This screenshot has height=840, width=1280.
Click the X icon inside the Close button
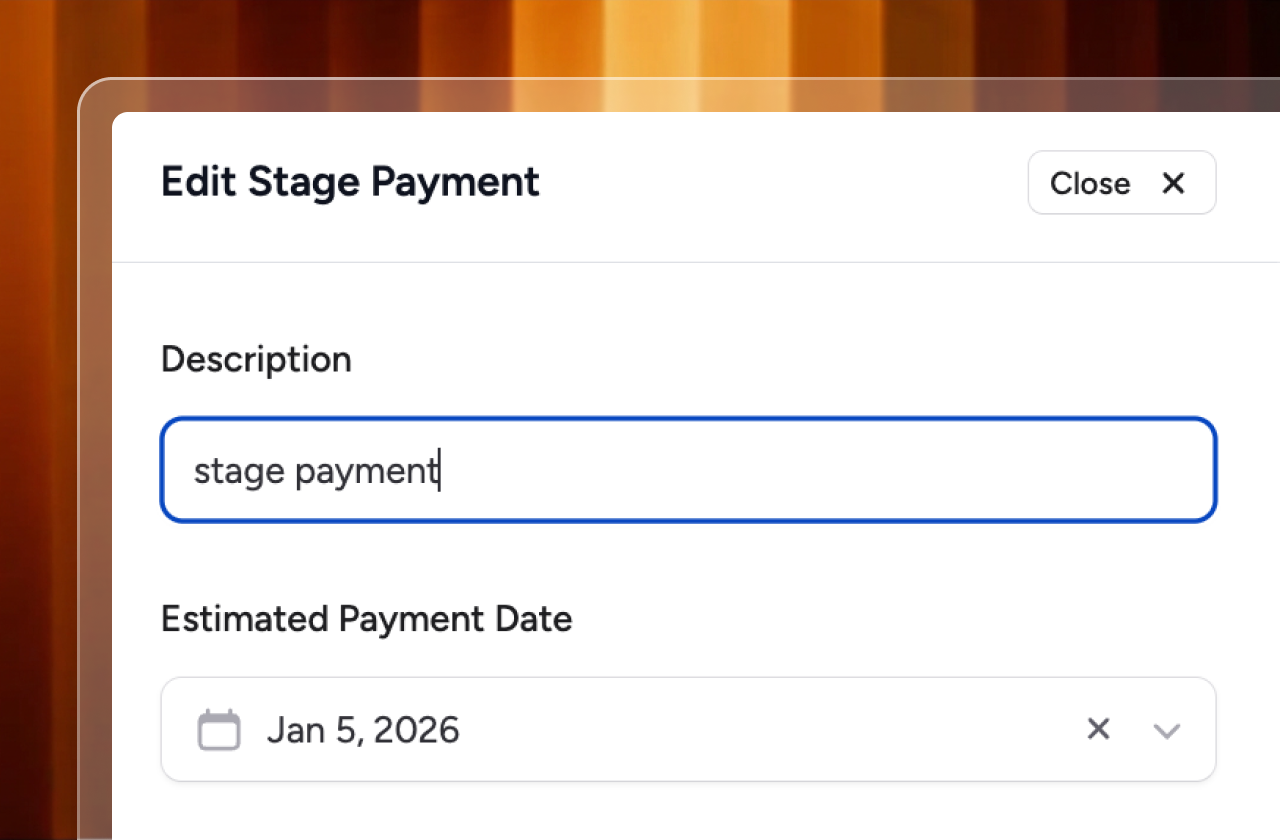(x=1173, y=183)
